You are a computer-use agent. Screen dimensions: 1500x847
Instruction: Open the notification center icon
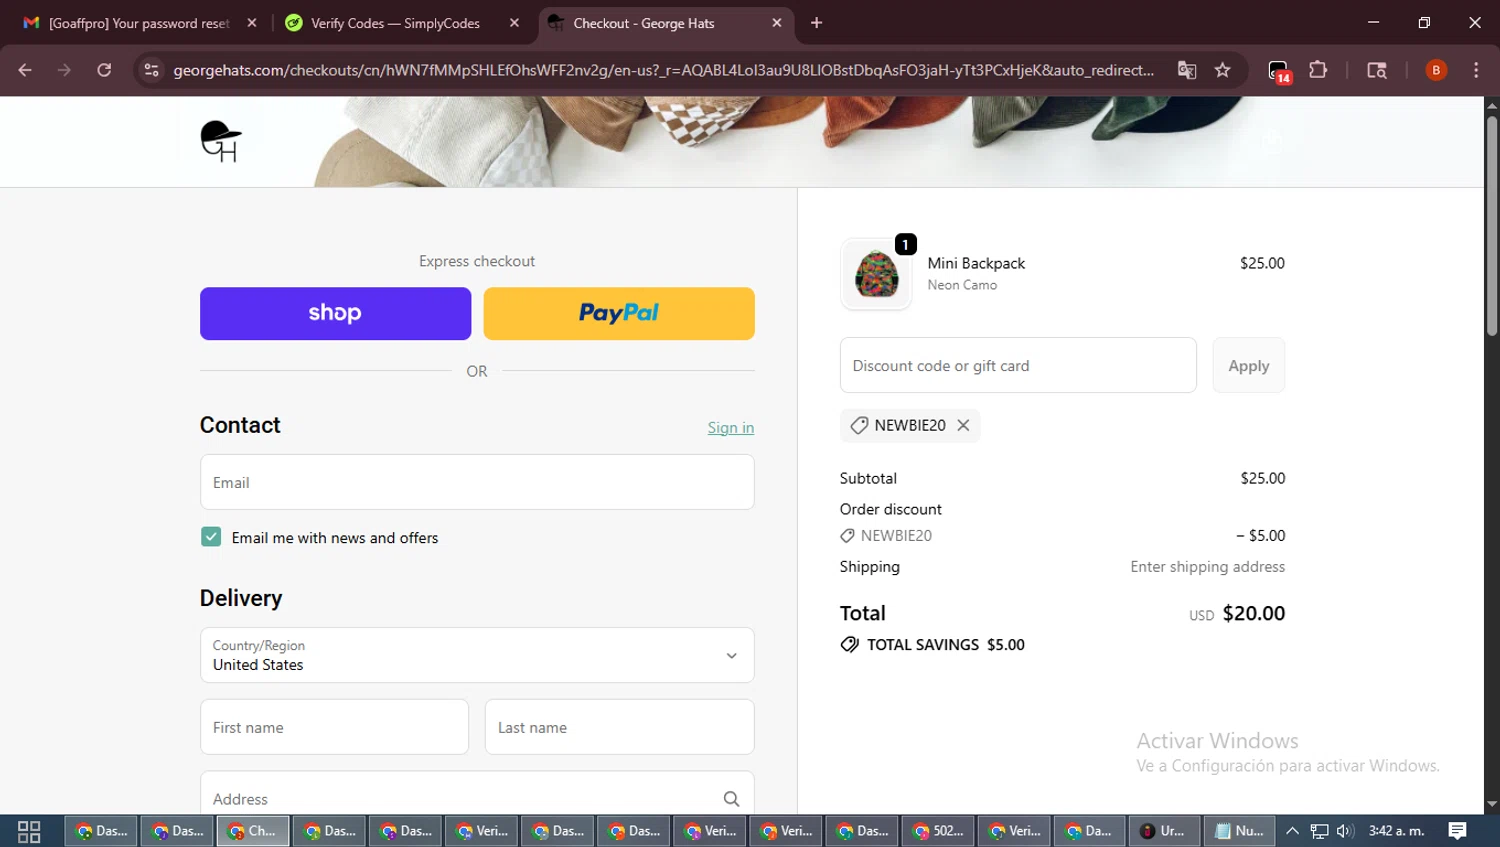(x=1457, y=831)
